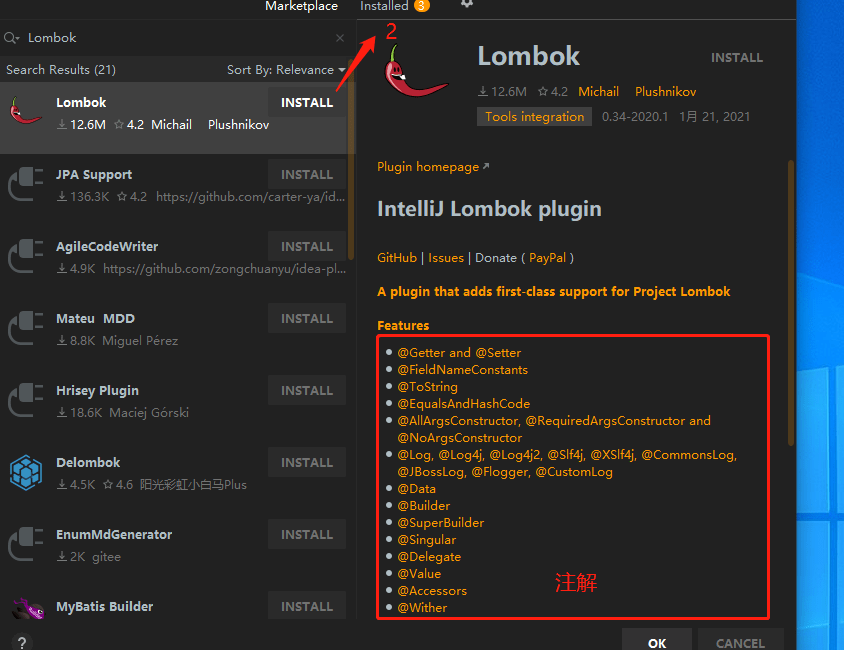844x650 pixels.
Task: Install the EnumMdGenerator plugin
Action: point(307,535)
